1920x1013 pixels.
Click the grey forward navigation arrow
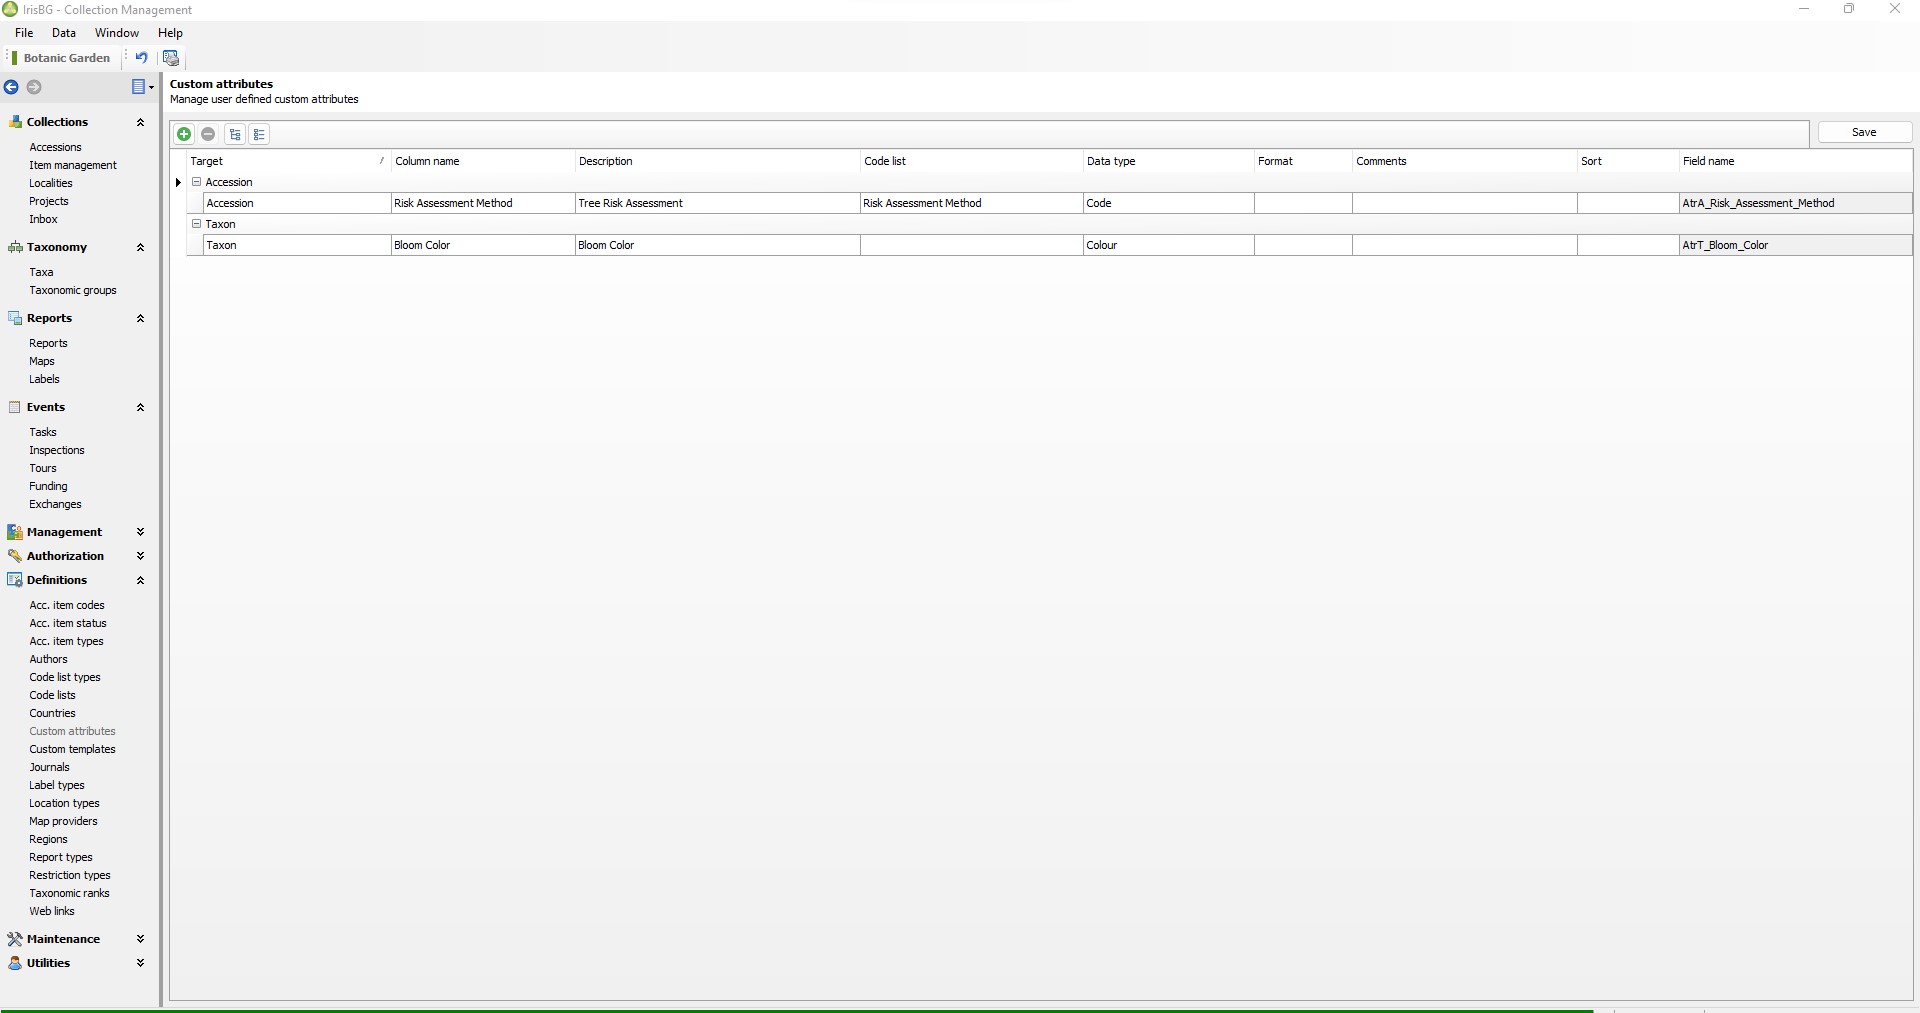point(34,87)
